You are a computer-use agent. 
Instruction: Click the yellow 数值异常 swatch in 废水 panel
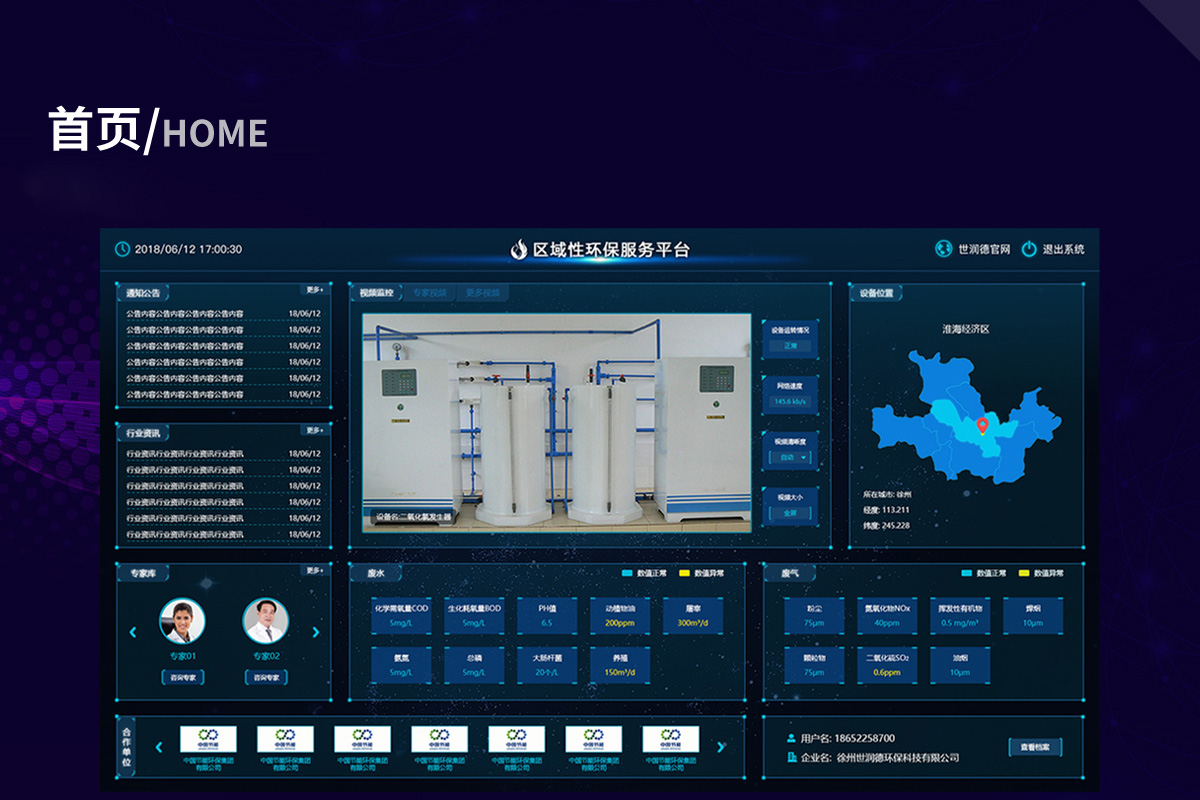(x=685, y=573)
